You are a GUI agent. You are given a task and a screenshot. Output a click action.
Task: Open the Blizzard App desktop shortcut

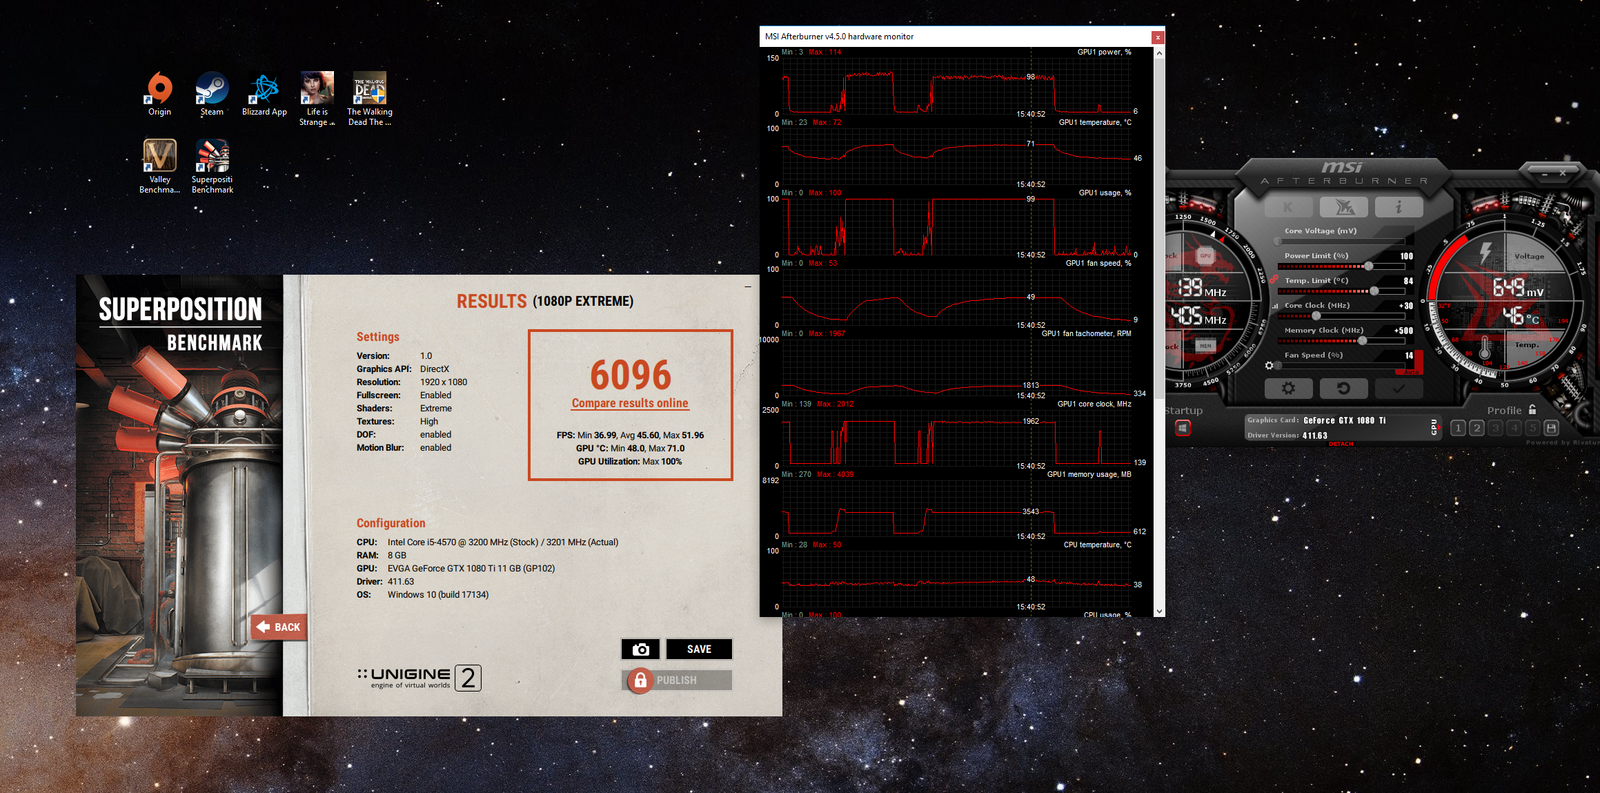click(264, 95)
